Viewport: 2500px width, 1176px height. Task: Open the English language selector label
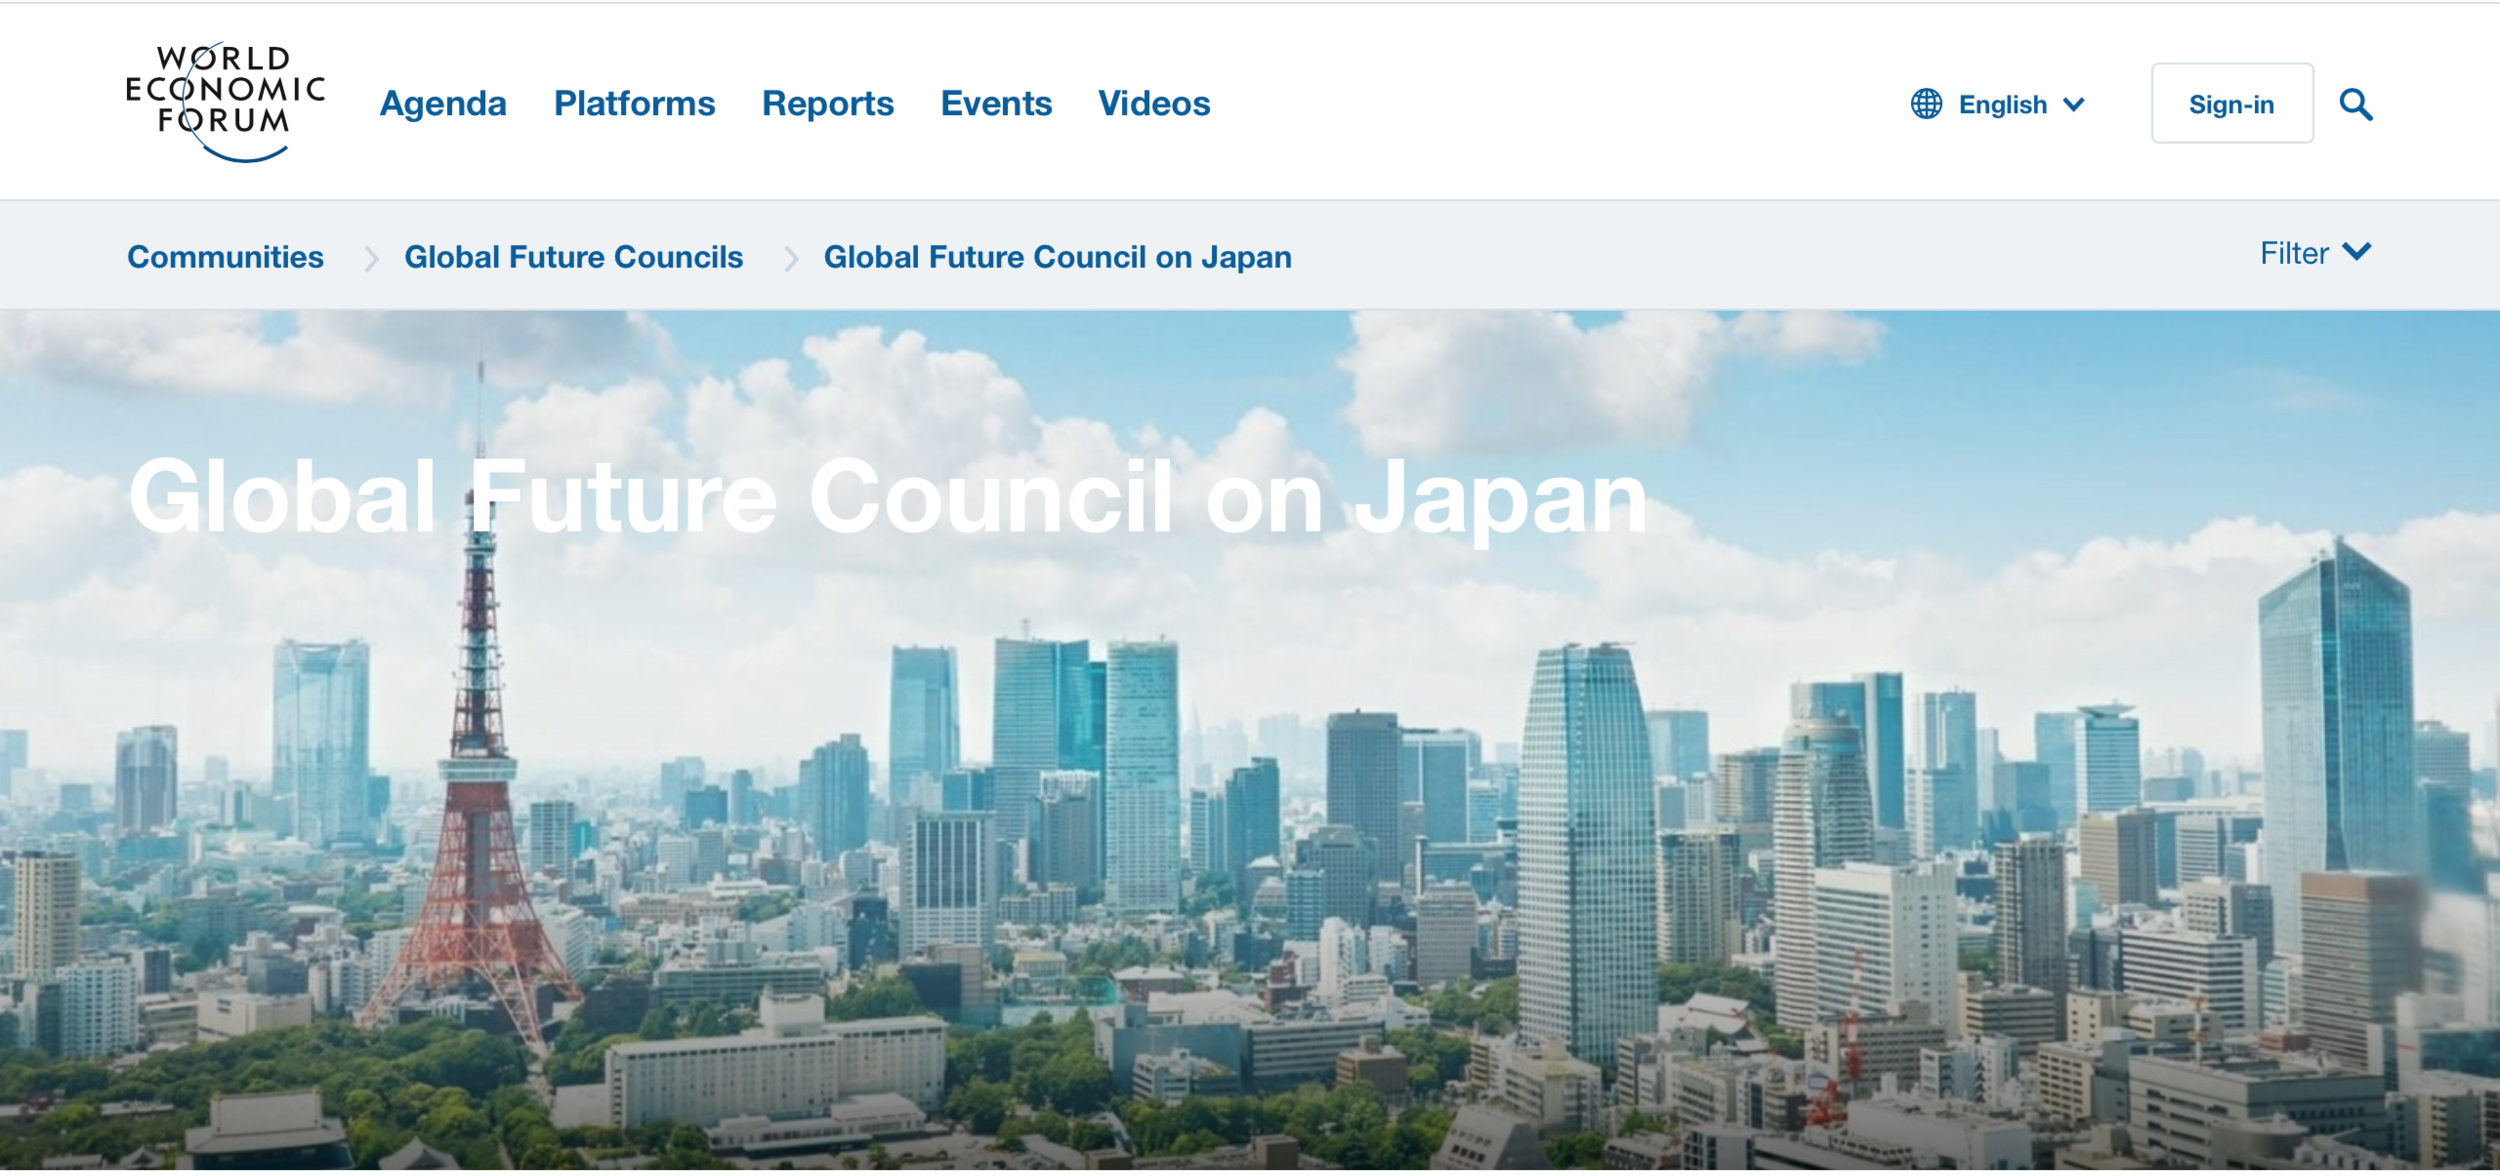coord(2002,104)
